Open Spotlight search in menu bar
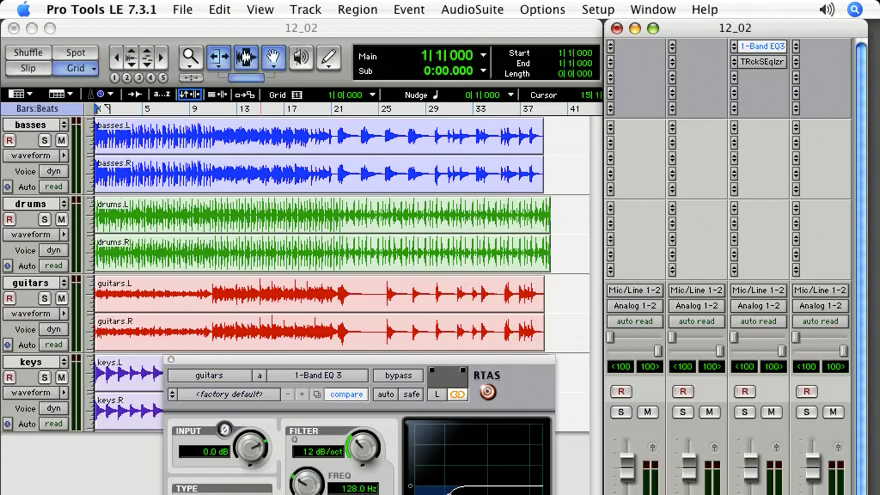Screen dimensions: 880x495 click(x=854, y=10)
